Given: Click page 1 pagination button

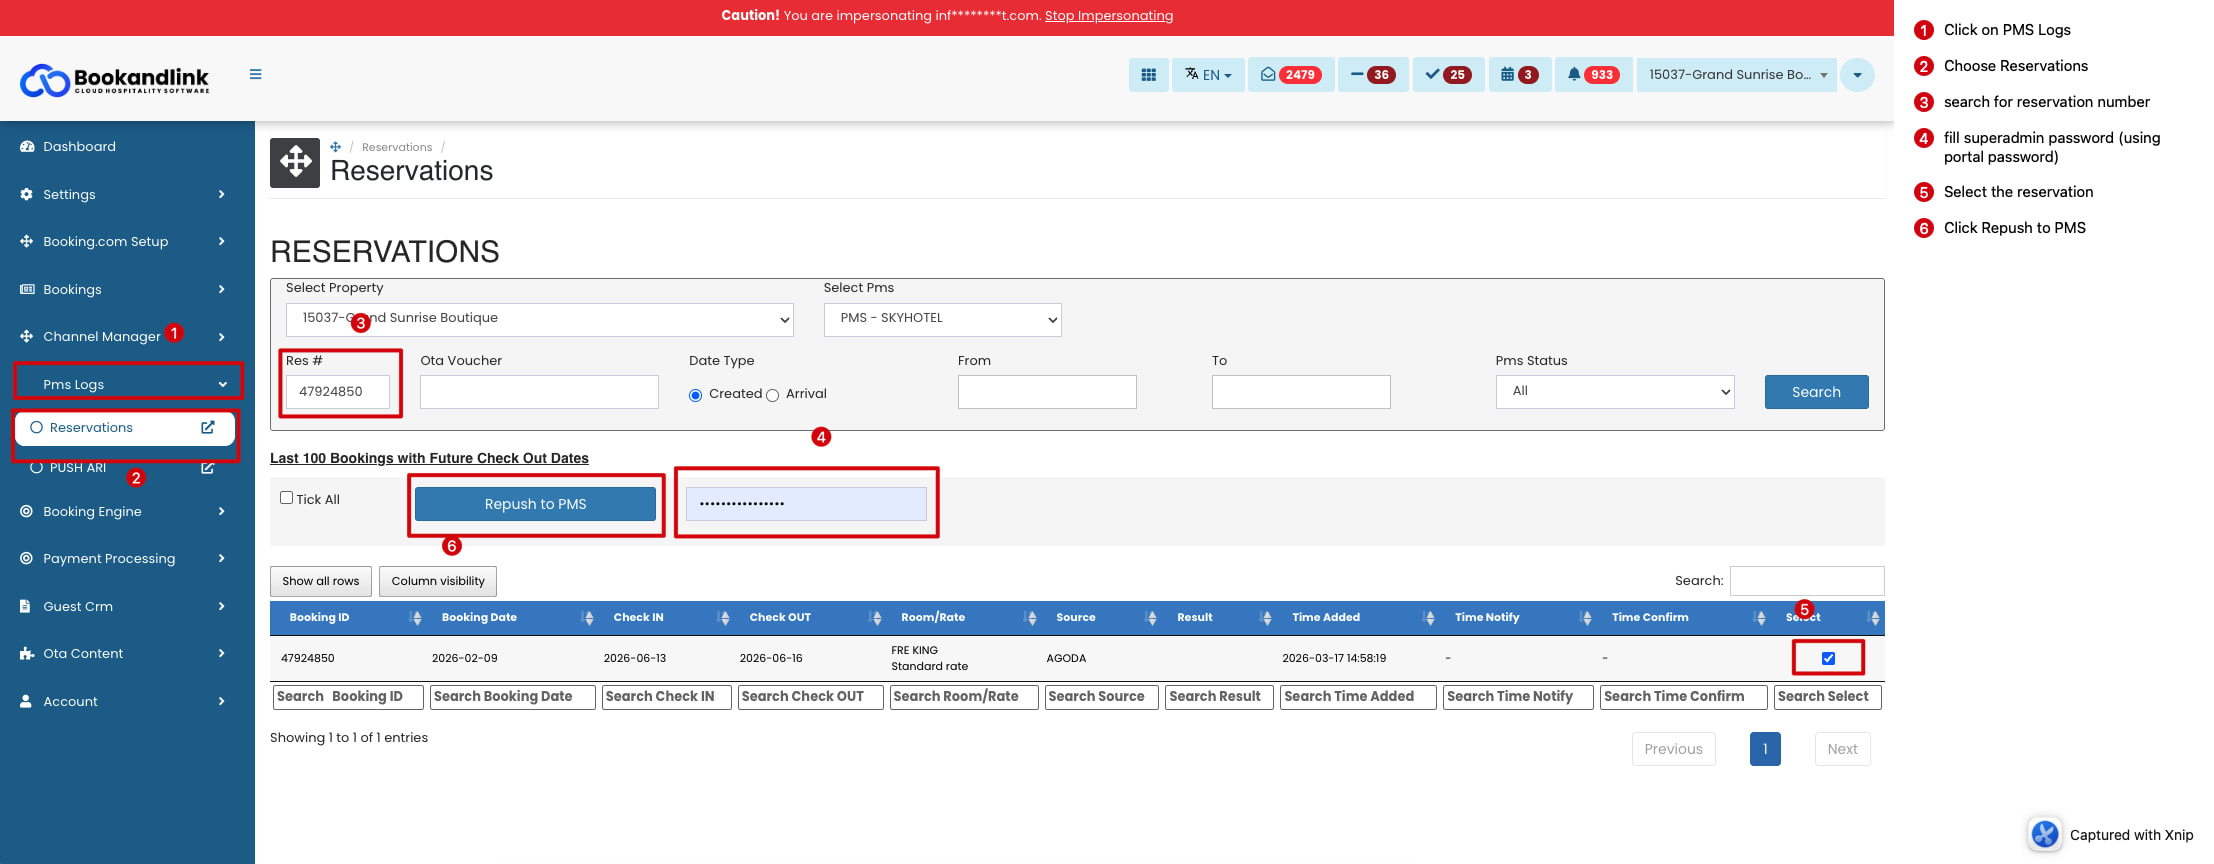Looking at the screenshot, I should click(x=1765, y=749).
